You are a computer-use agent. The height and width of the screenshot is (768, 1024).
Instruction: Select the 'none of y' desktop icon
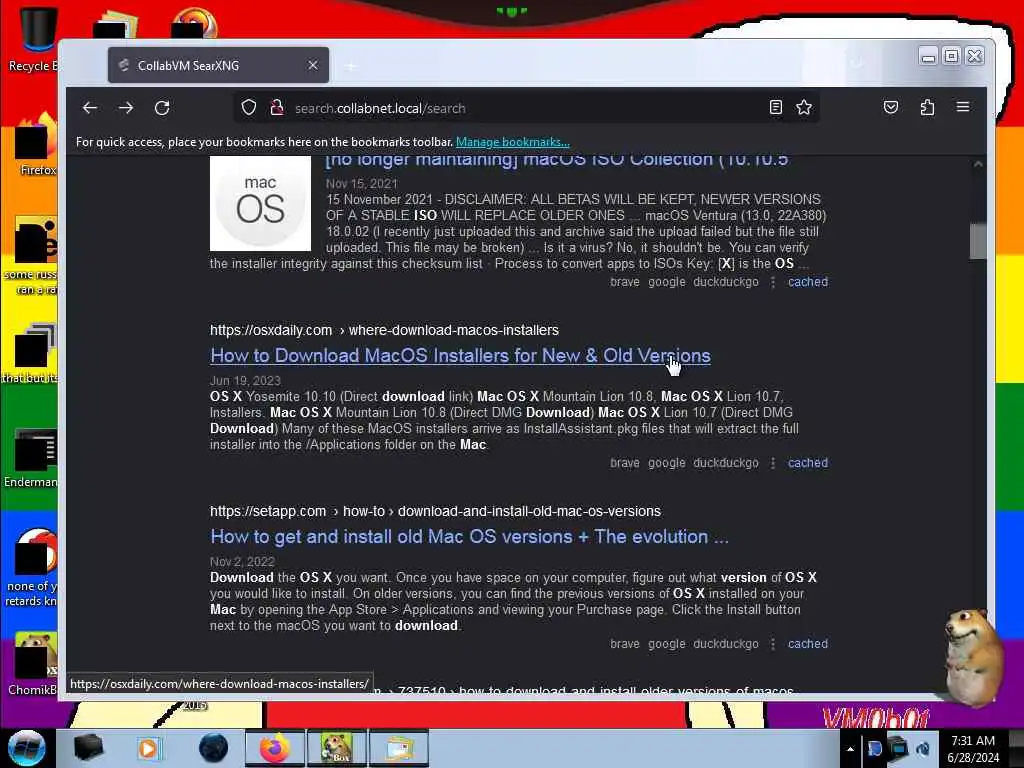point(33,567)
